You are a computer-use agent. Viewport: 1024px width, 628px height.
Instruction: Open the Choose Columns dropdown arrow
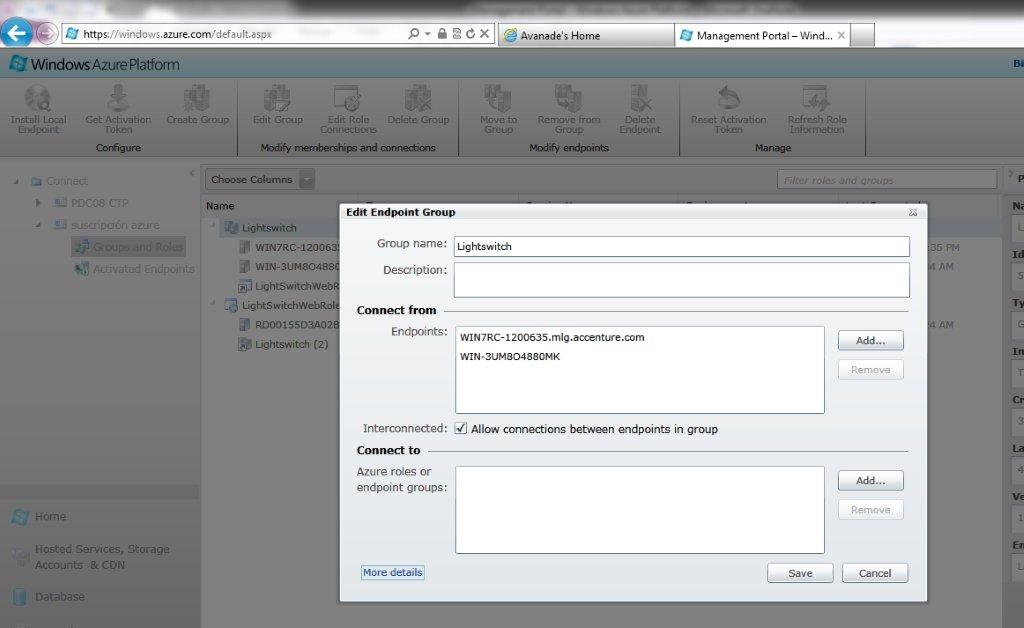pyautogui.click(x=307, y=179)
